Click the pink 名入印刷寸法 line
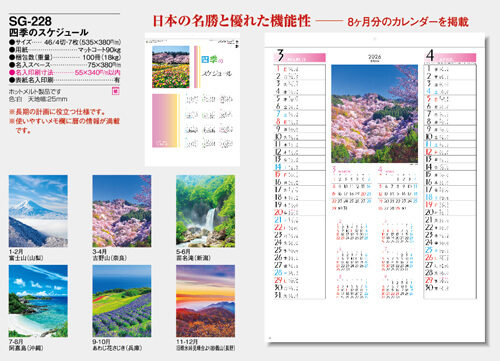Viewport: 500px width, 361px height. click(65, 72)
